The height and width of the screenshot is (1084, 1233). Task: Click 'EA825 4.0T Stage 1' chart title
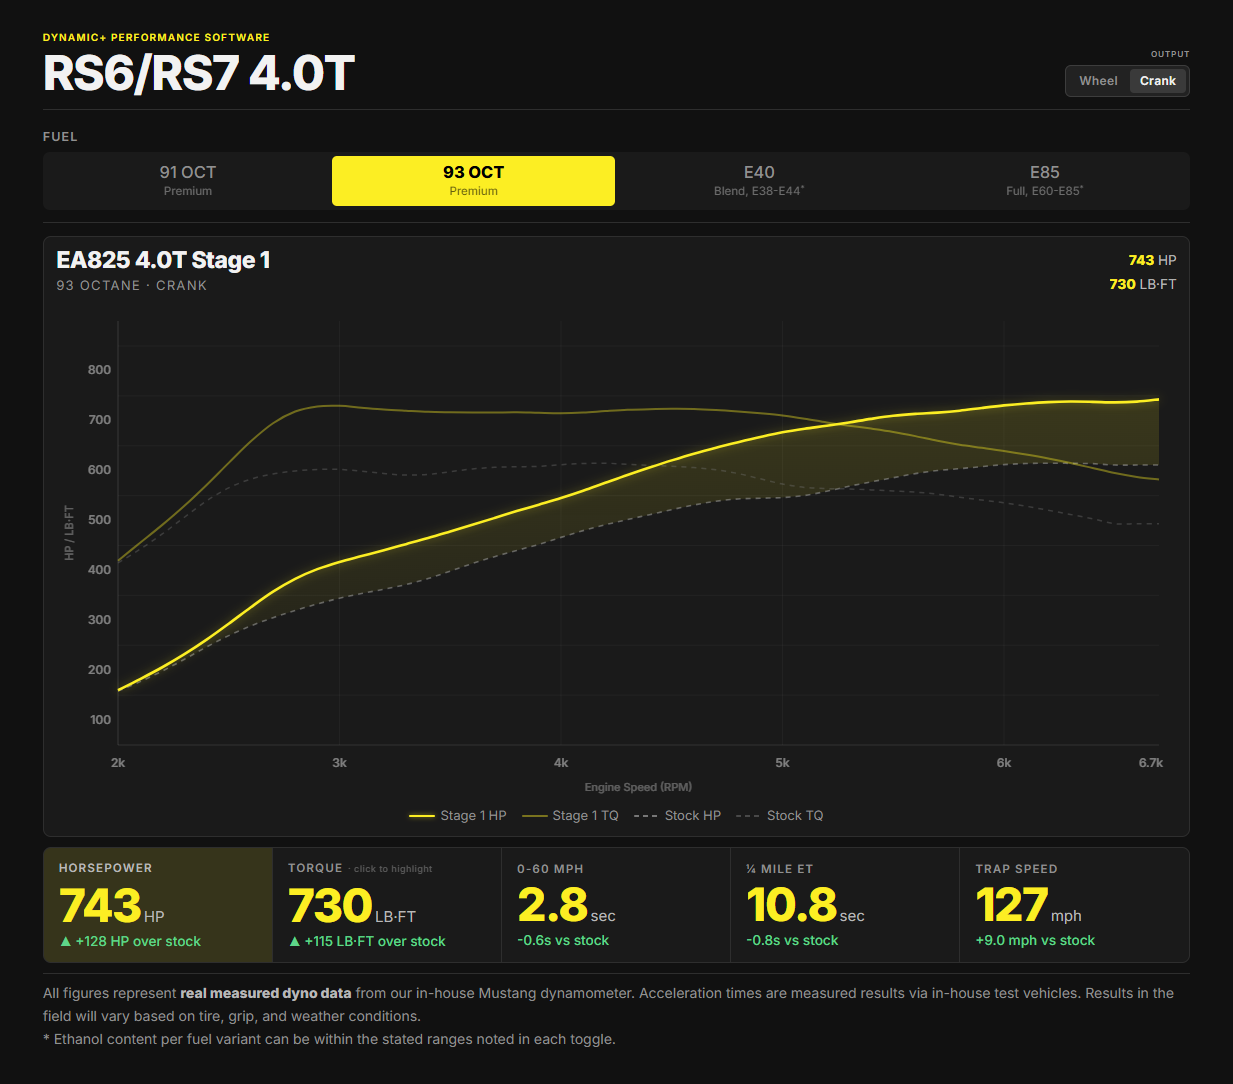click(x=163, y=260)
